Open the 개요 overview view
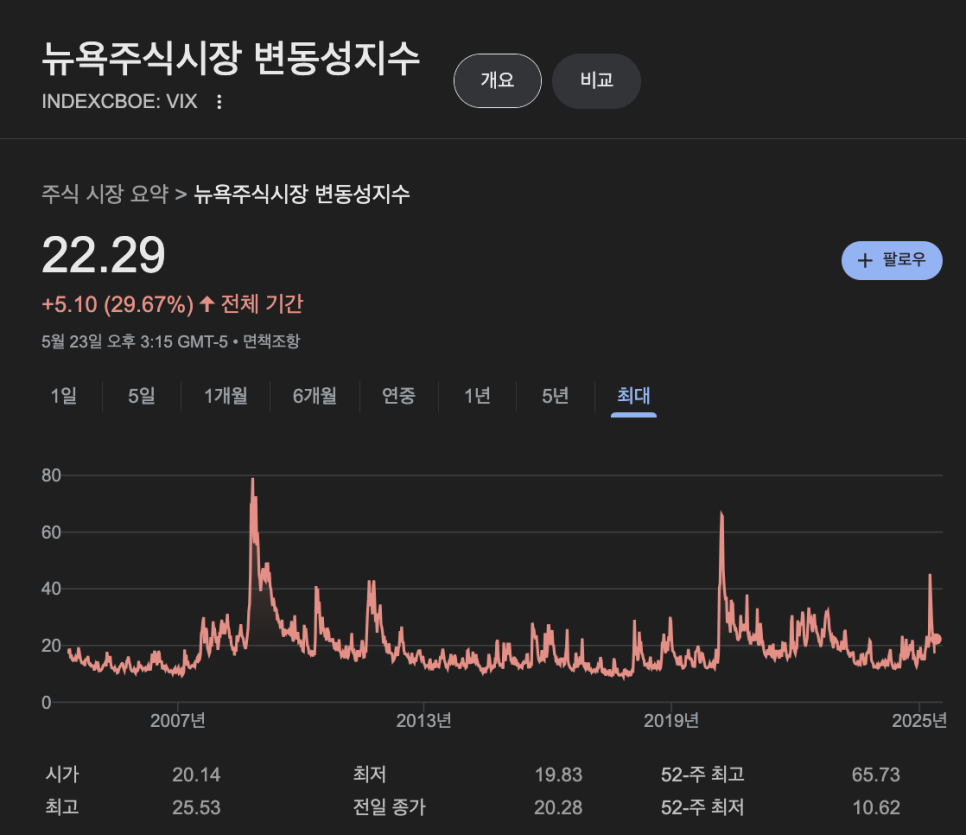The image size is (966, 835). (497, 81)
